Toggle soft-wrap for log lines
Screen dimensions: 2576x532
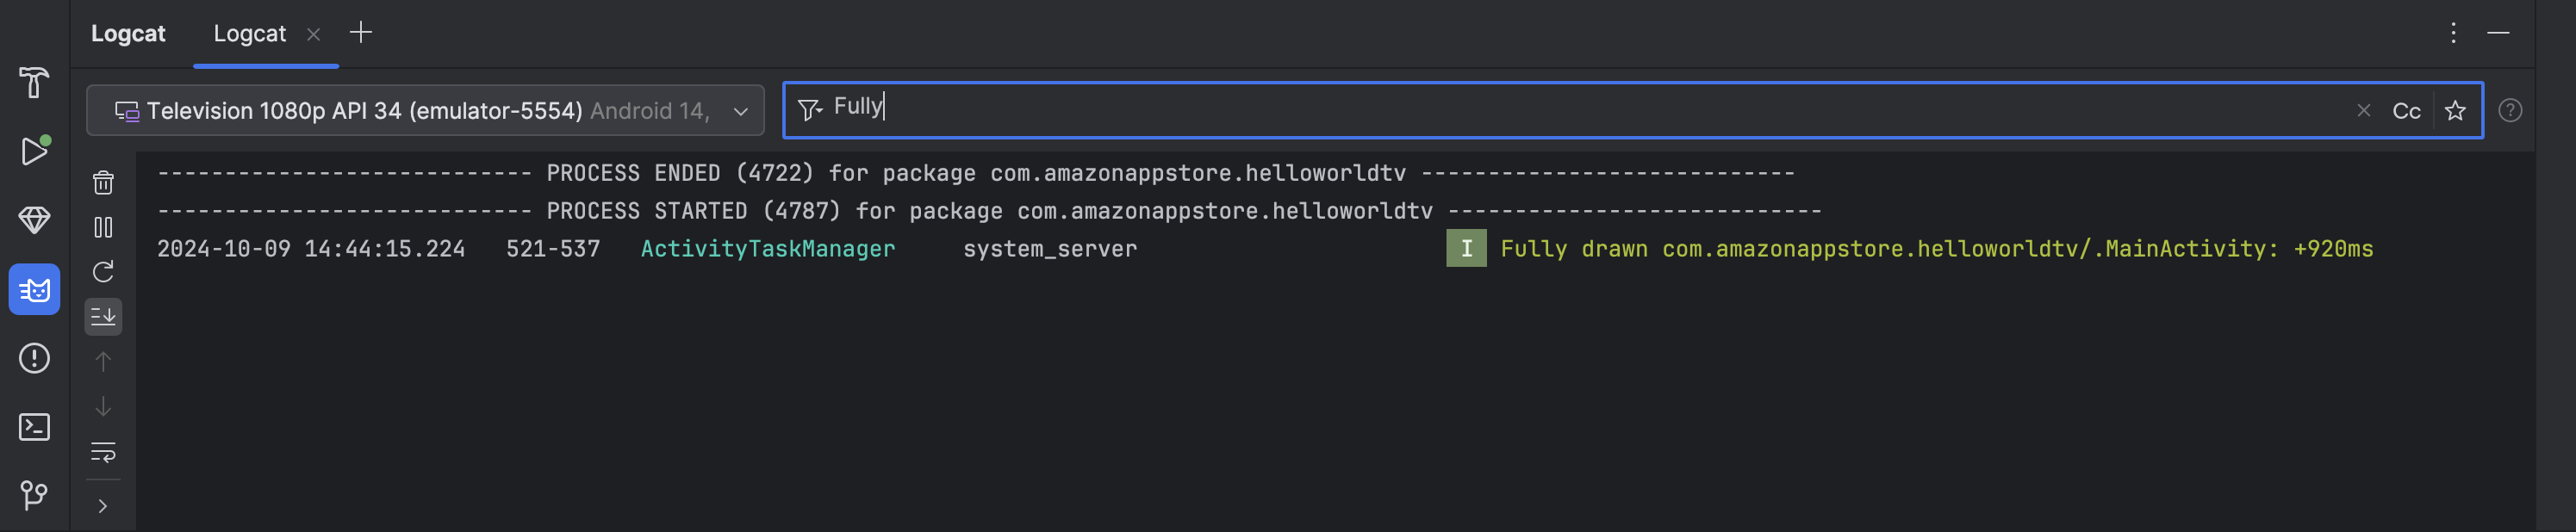point(103,452)
